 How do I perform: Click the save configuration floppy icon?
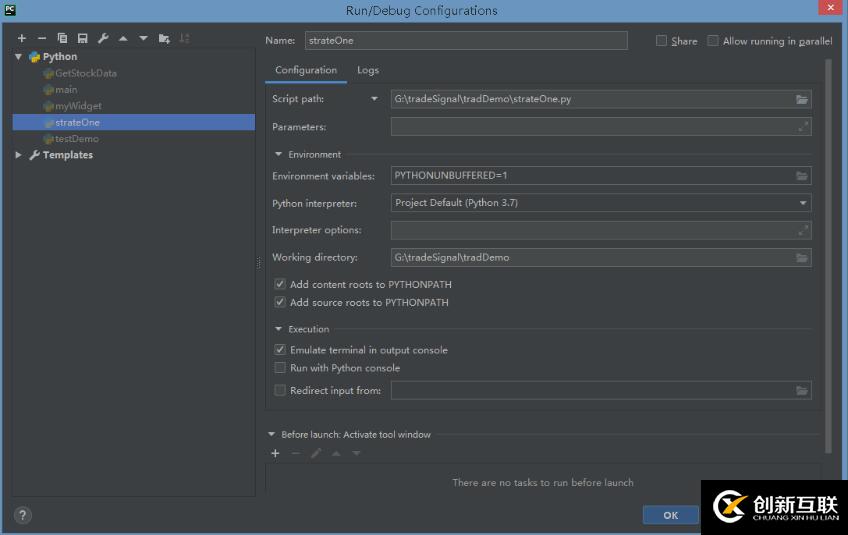pyautogui.click(x=83, y=38)
